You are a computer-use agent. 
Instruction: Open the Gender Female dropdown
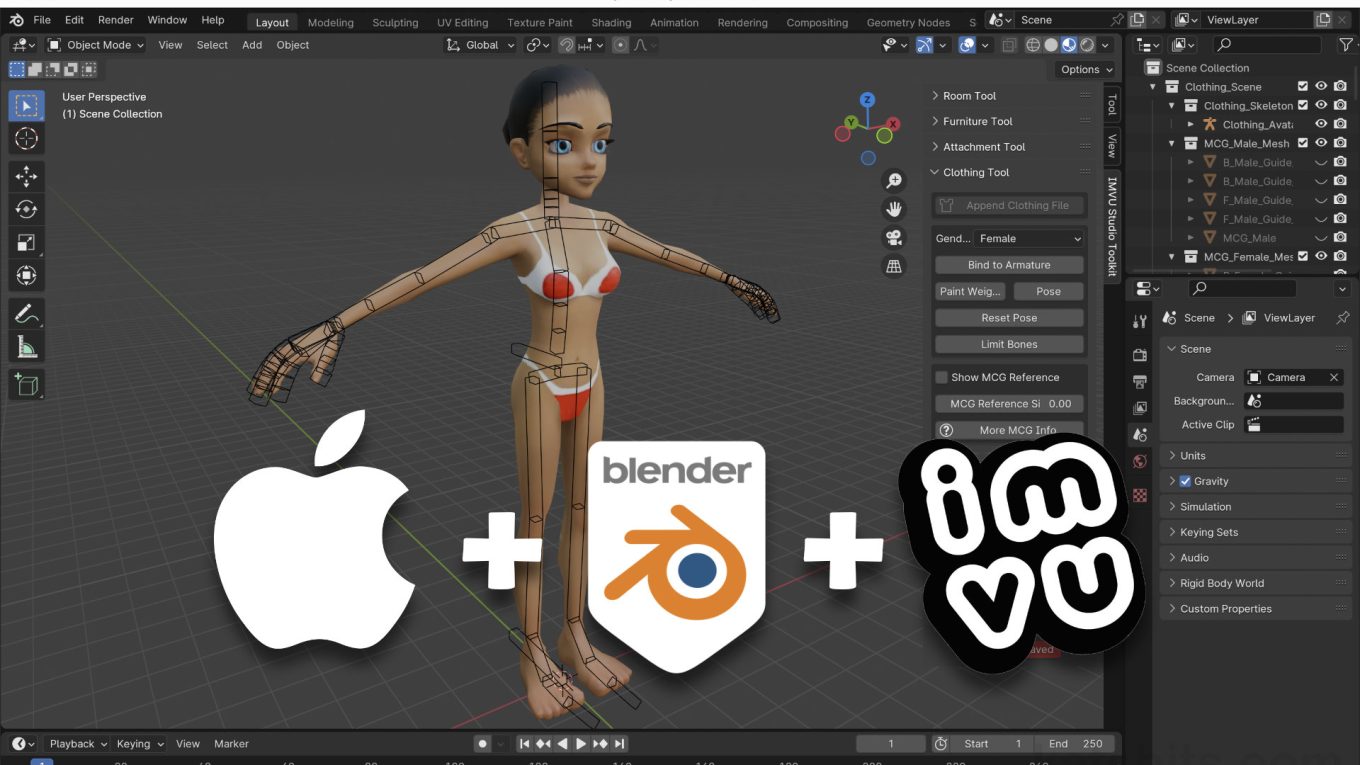(1030, 239)
